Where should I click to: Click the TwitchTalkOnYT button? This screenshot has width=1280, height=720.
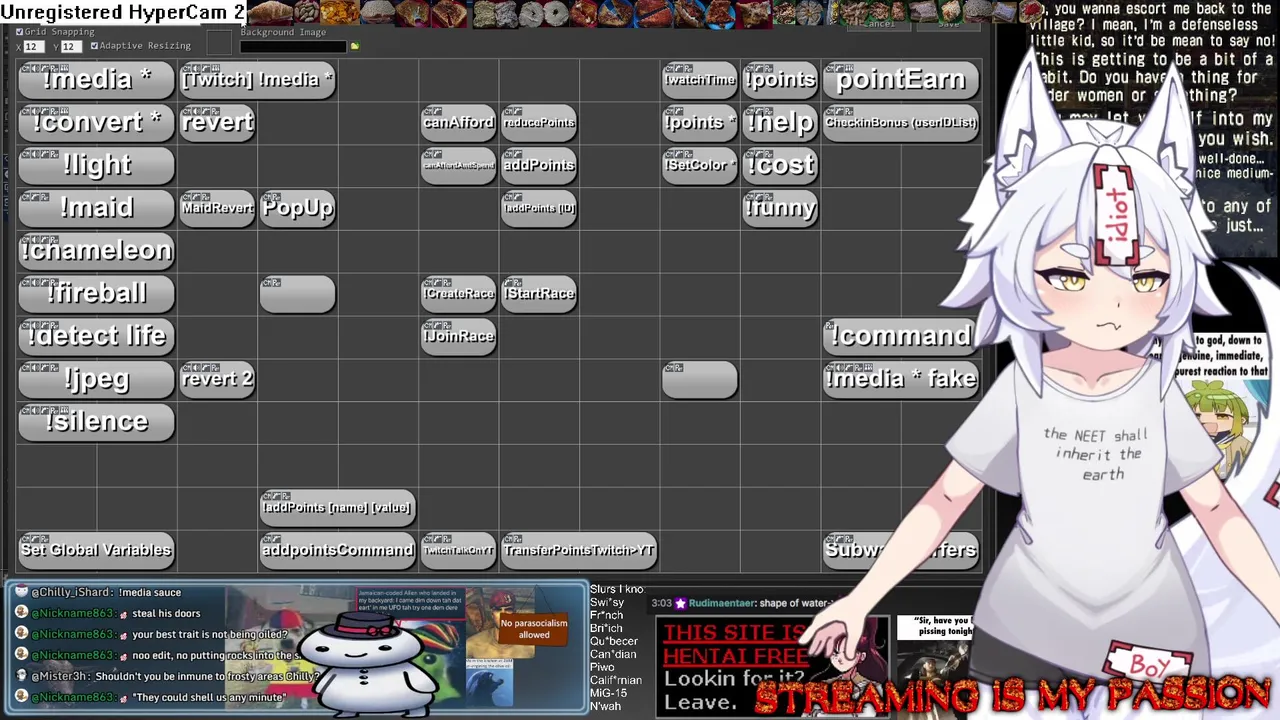tap(458, 550)
